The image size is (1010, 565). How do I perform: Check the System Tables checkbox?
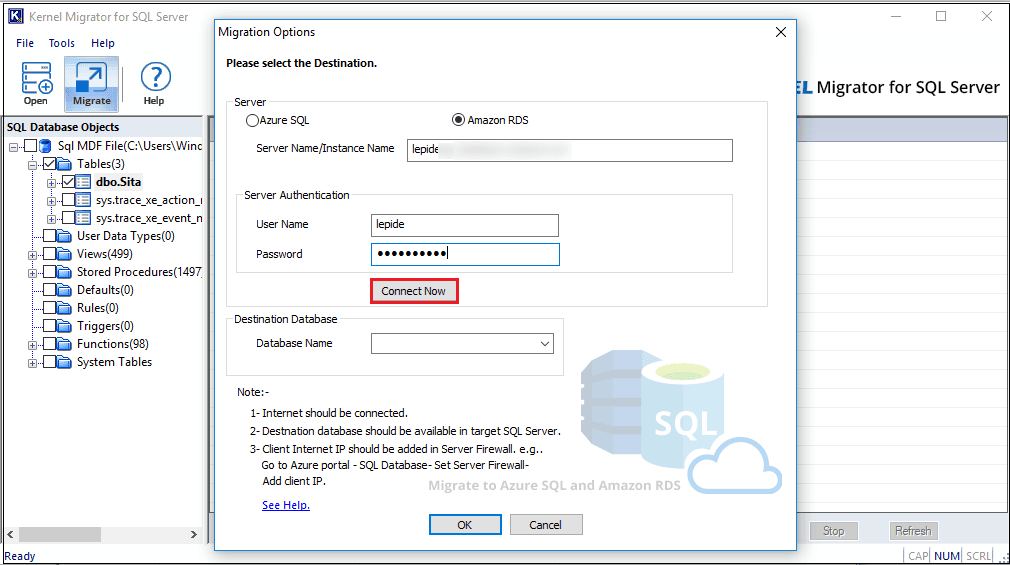coord(49,363)
